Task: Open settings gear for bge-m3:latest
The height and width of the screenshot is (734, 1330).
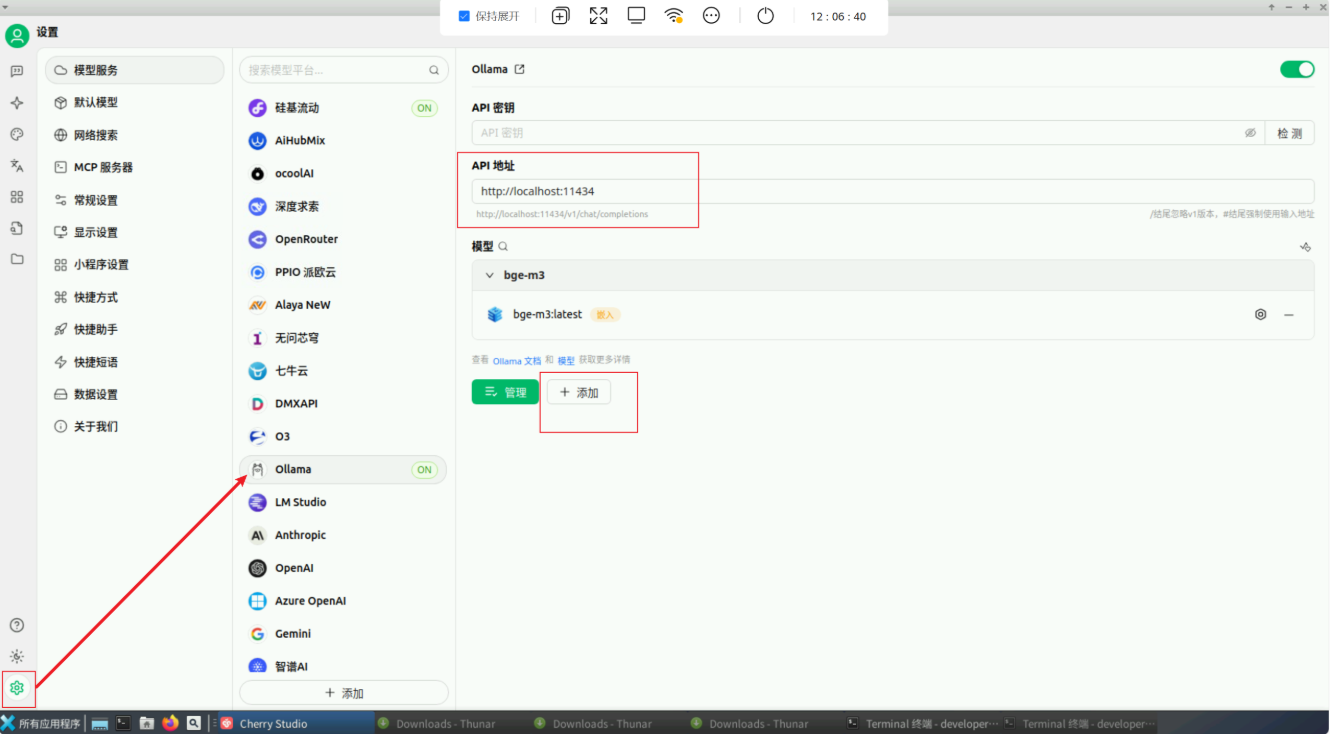Action: pos(1261,314)
